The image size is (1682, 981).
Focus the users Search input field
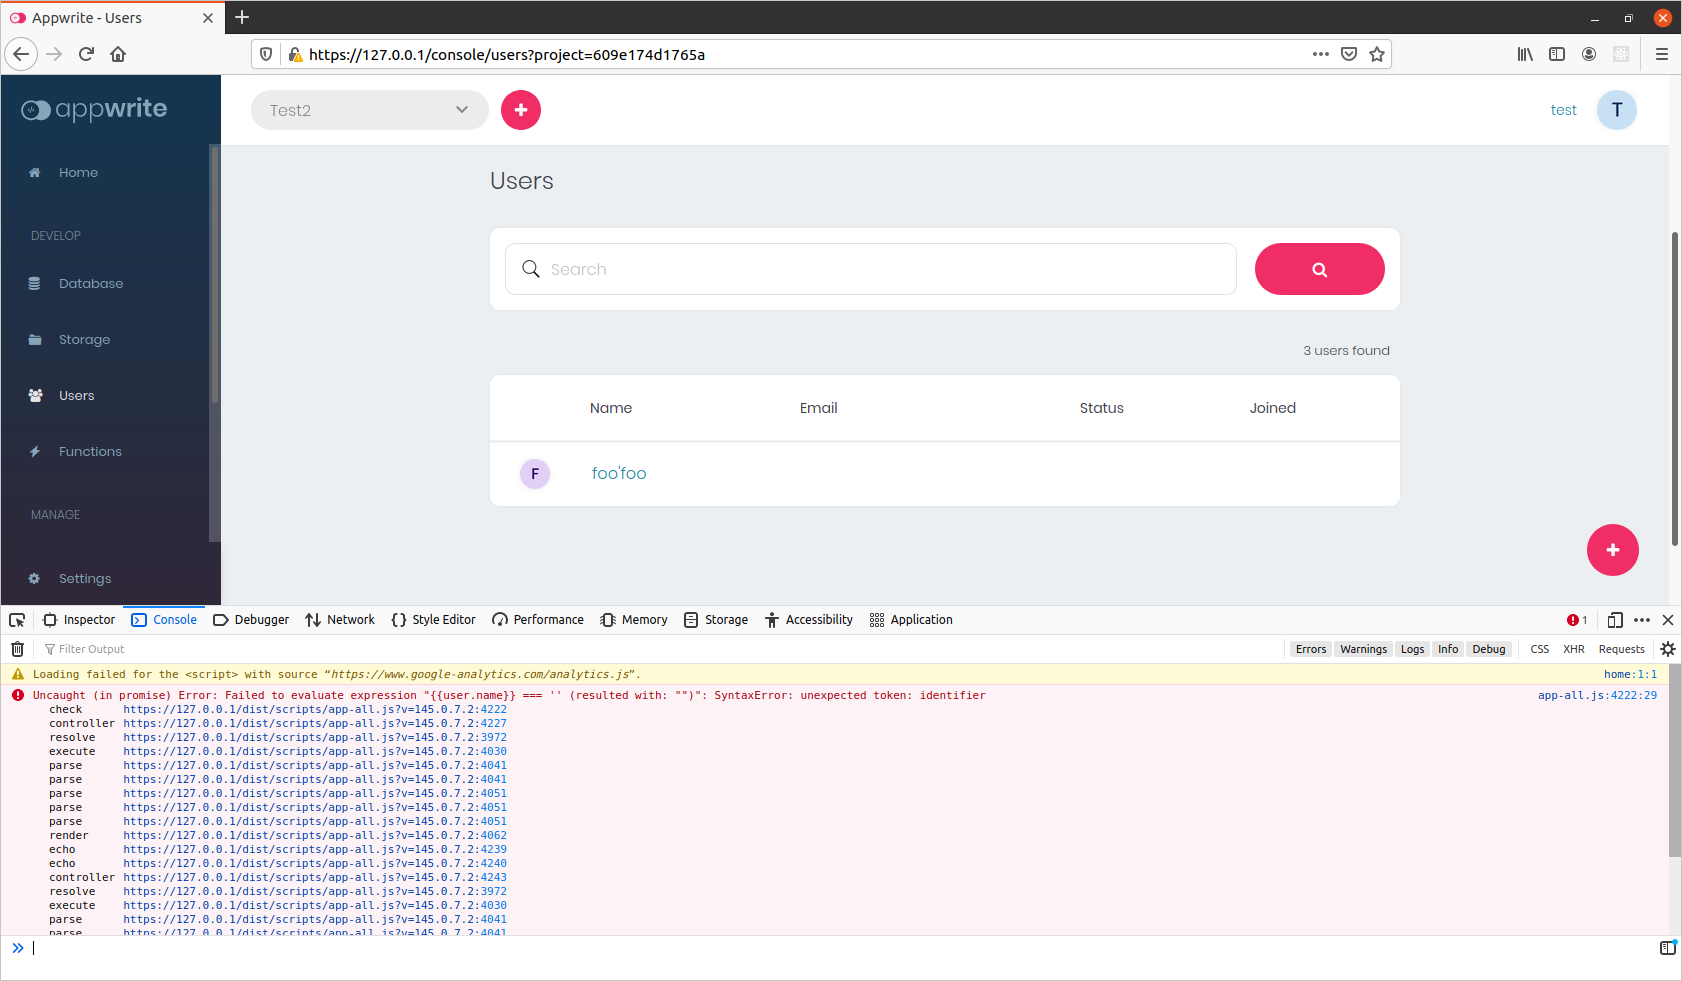point(871,269)
